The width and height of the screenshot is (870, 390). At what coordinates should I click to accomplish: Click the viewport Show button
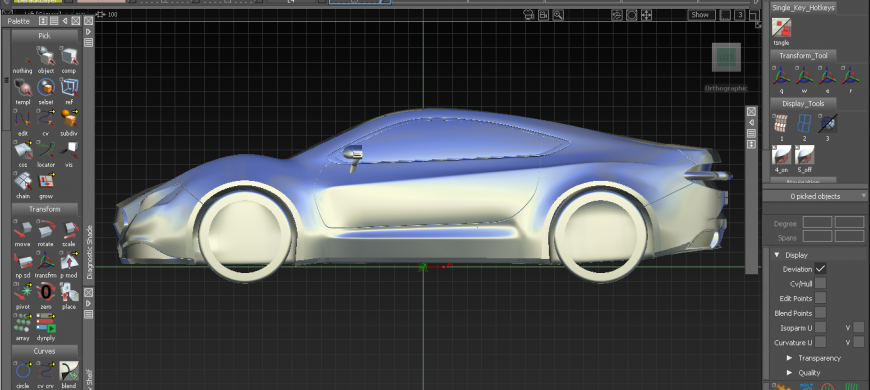700,15
